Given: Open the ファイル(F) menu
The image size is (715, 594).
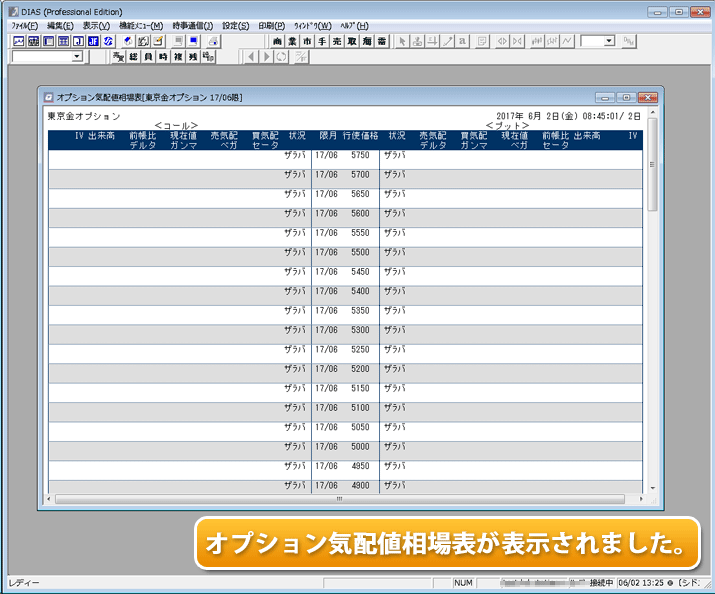Looking at the screenshot, I should click(x=25, y=25).
